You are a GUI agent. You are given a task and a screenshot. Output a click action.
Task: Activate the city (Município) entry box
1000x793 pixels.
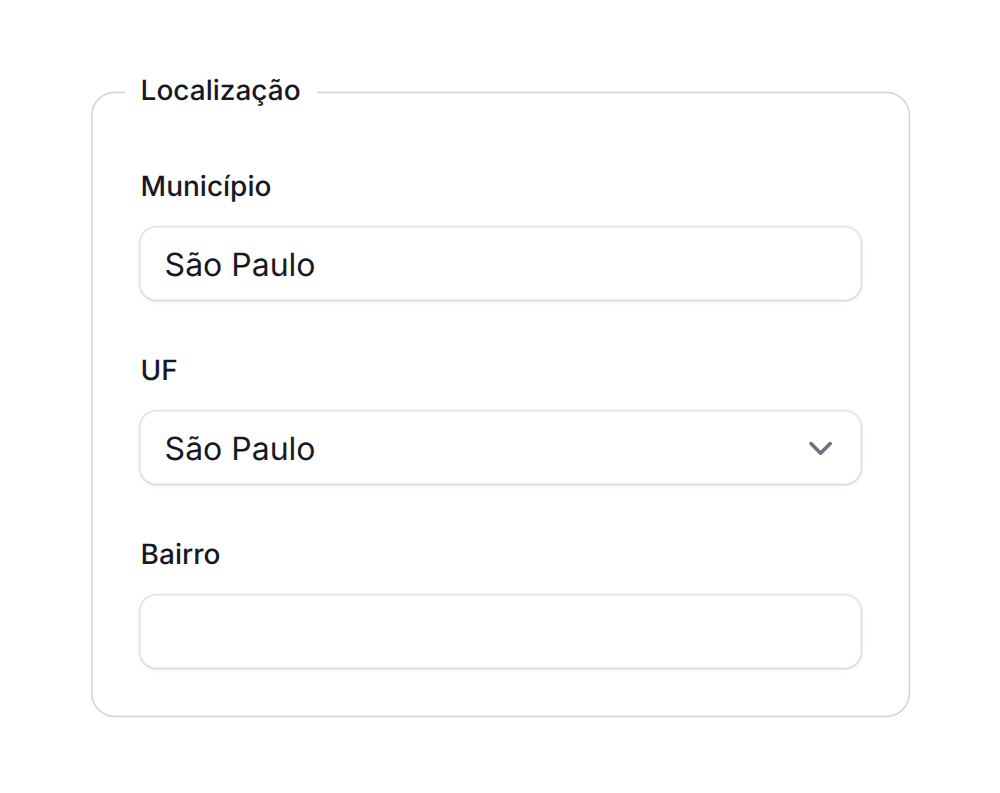pos(500,265)
